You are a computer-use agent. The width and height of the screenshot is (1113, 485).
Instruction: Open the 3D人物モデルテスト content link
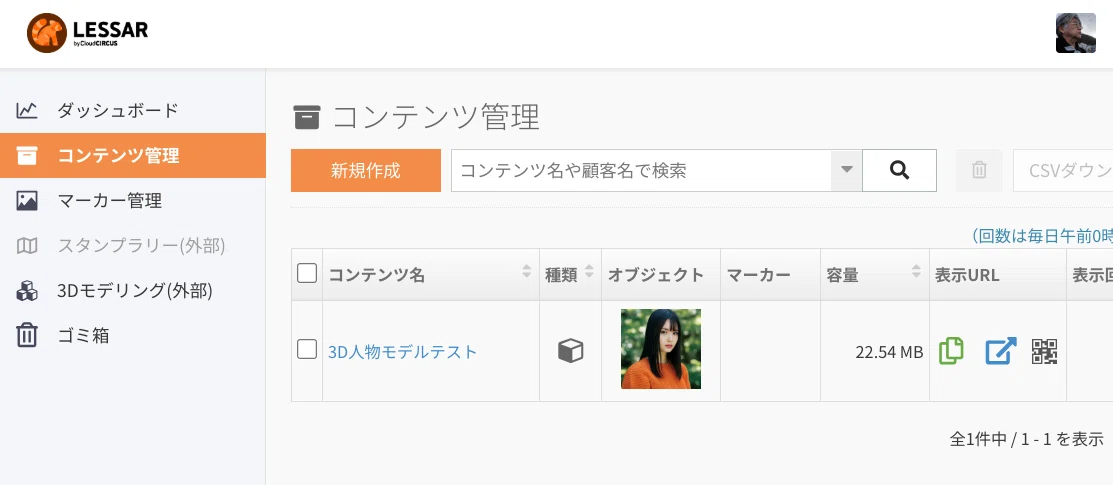coord(402,352)
